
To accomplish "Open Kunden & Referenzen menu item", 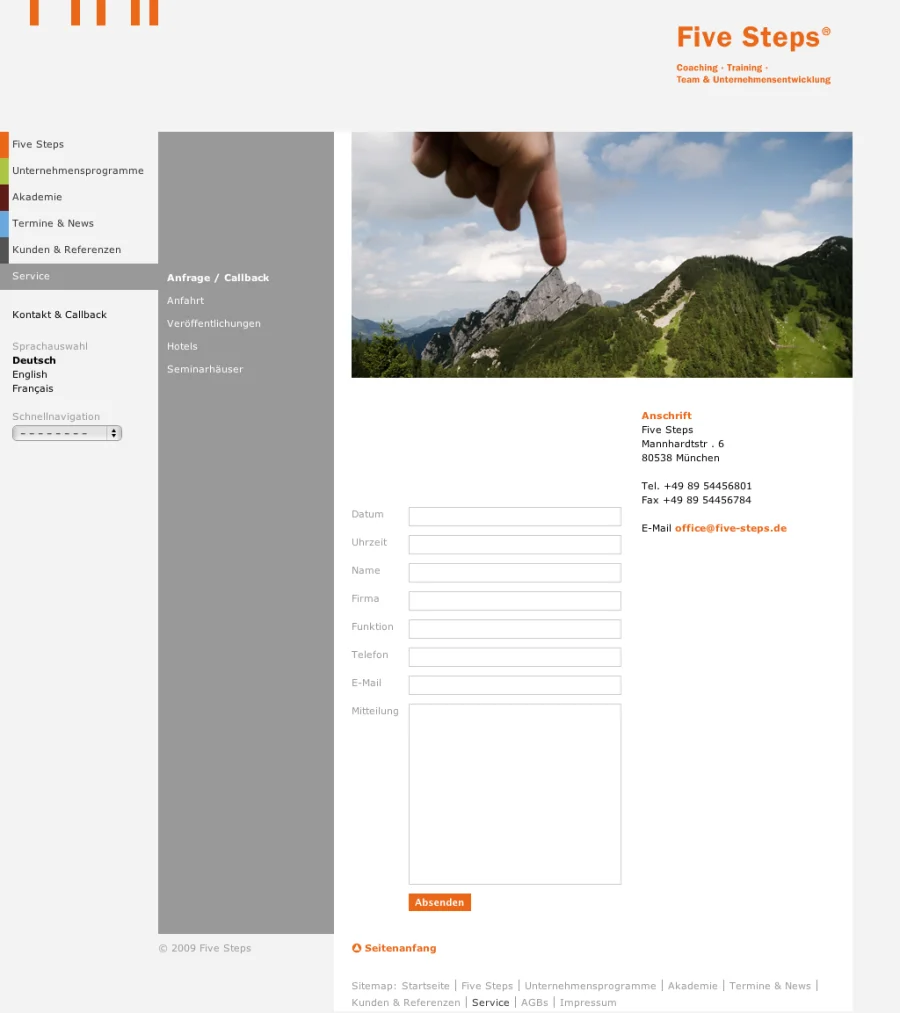I will tap(66, 250).
